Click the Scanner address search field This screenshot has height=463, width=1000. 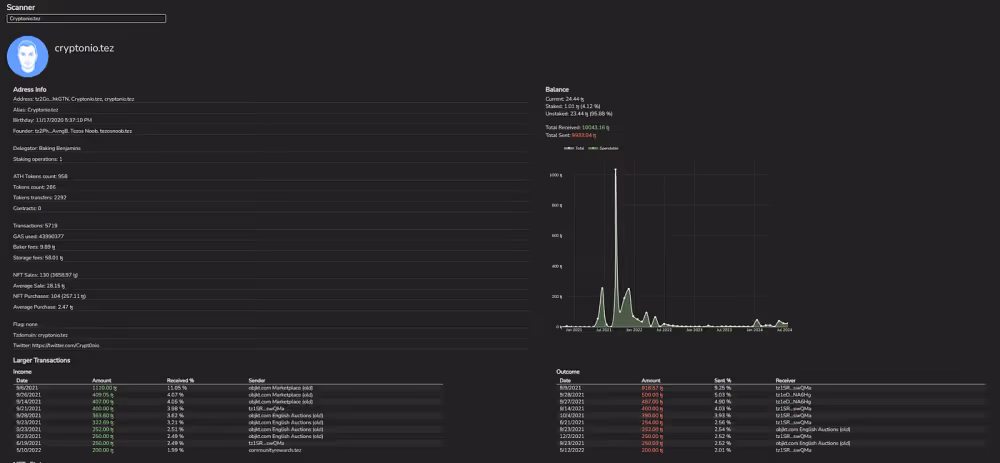86,18
